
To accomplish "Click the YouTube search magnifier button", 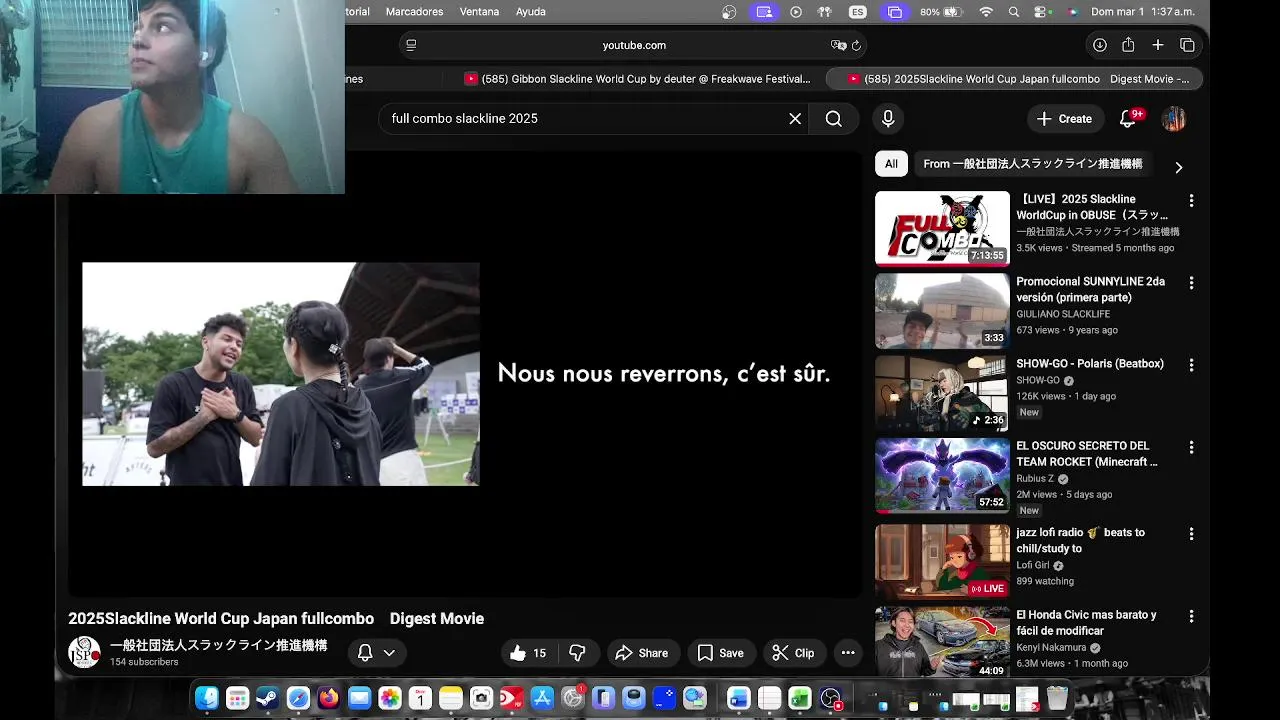I will (833, 119).
